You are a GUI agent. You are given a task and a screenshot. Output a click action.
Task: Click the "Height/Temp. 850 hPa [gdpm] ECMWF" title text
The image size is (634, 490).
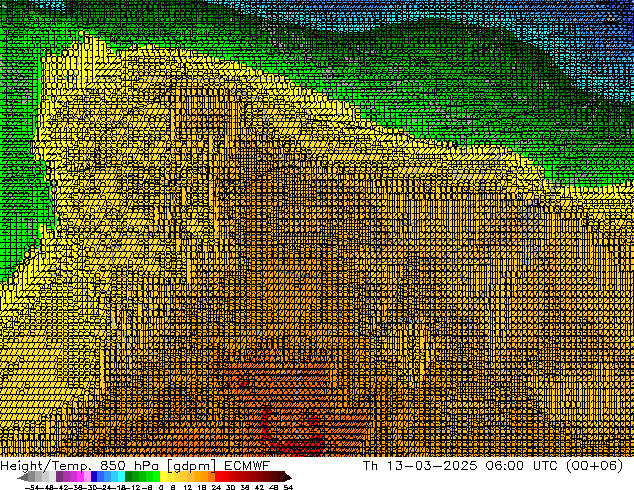click(135, 466)
